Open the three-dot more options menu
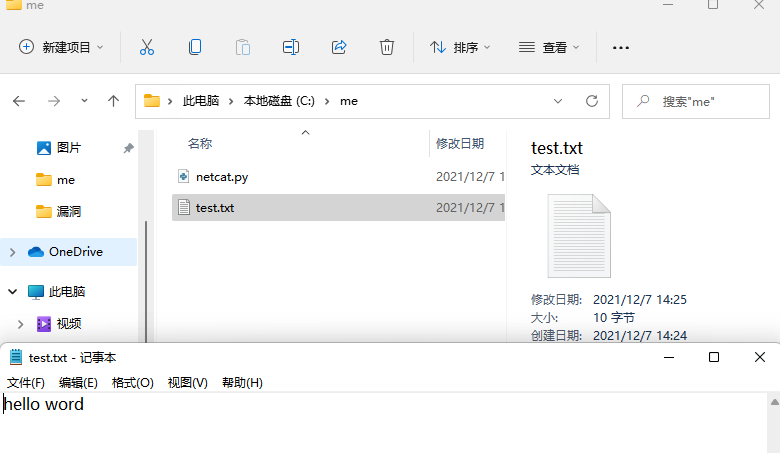This screenshot has height=453, width=780. click(621, 48)
